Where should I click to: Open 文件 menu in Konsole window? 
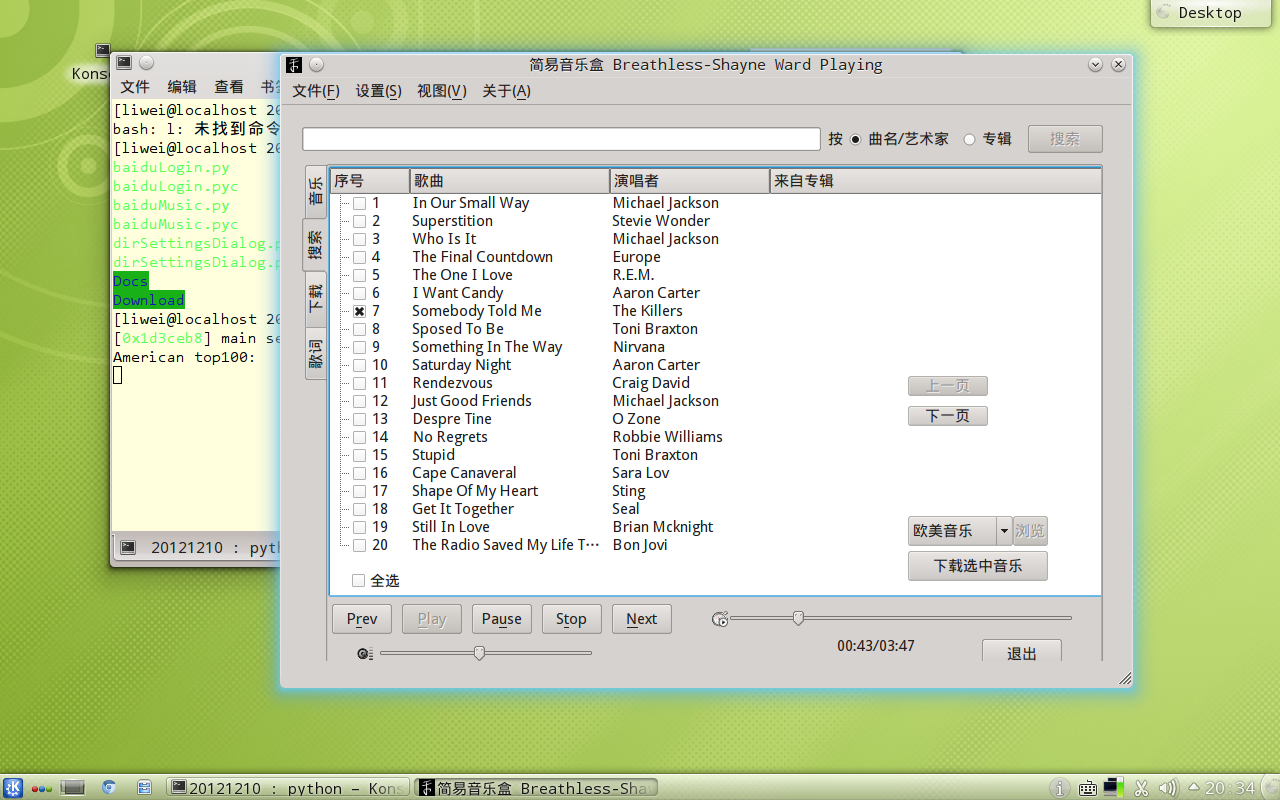[135, 87]
